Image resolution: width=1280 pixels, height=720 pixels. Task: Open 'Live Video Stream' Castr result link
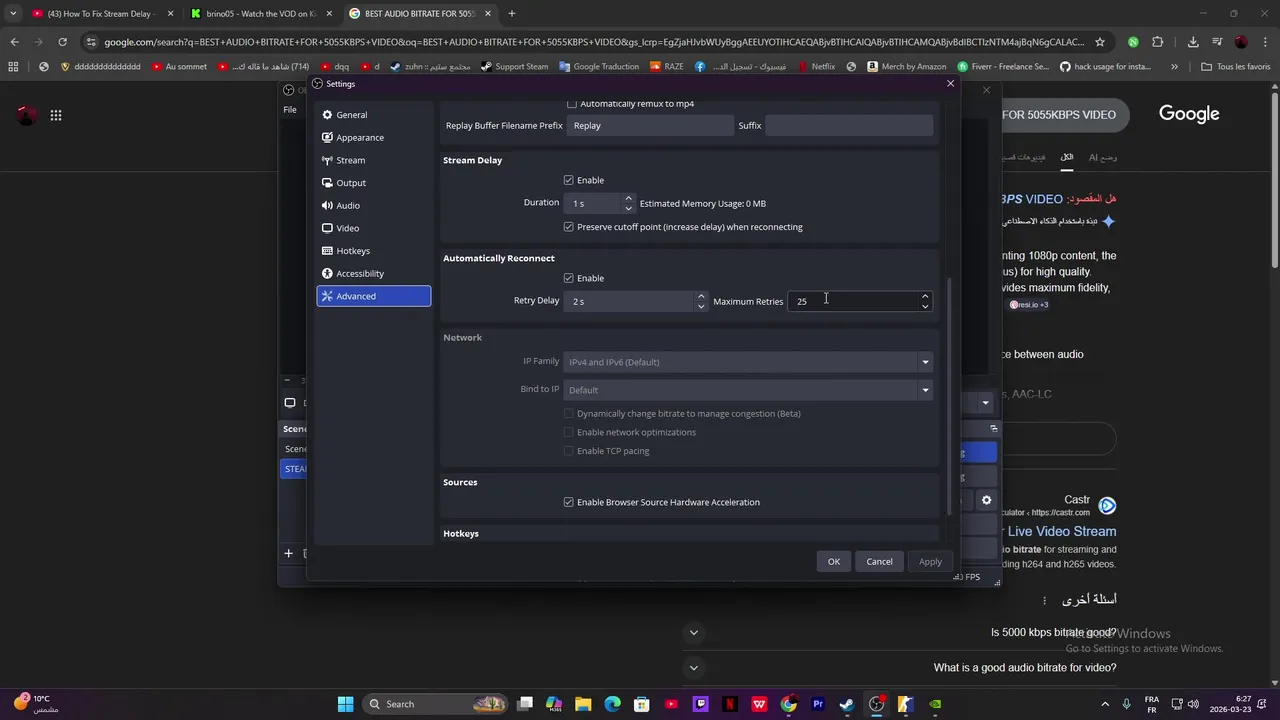click(1061, 532)
